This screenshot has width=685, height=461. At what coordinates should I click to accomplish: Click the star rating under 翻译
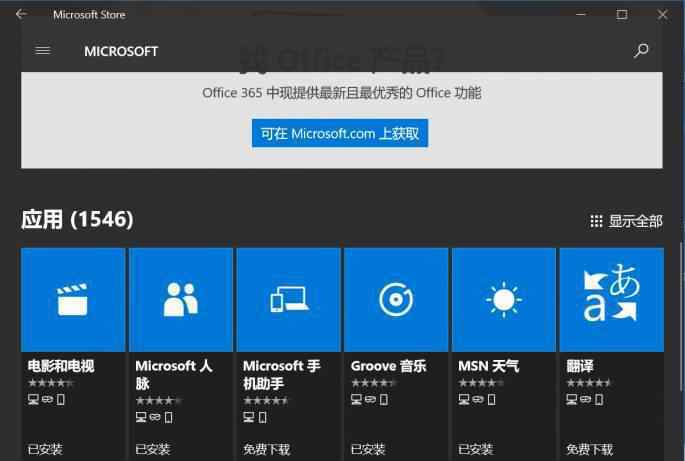(589, 383)
